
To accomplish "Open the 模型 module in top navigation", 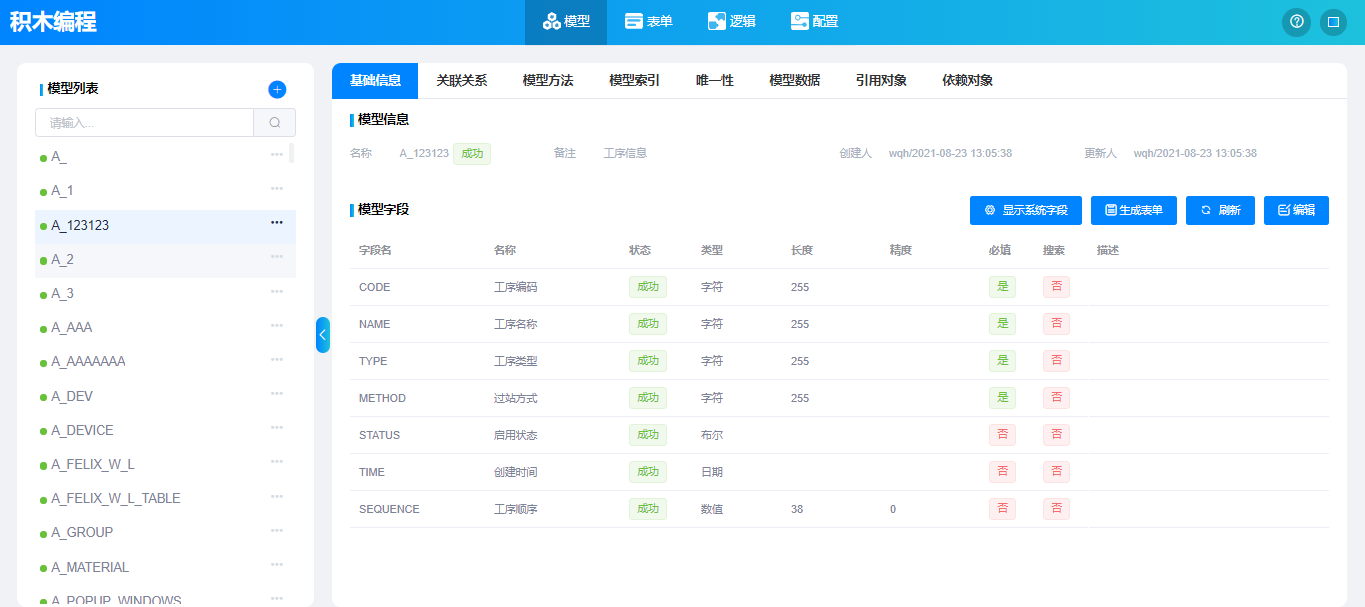I will pyautogui.click(x=566, y=22).
